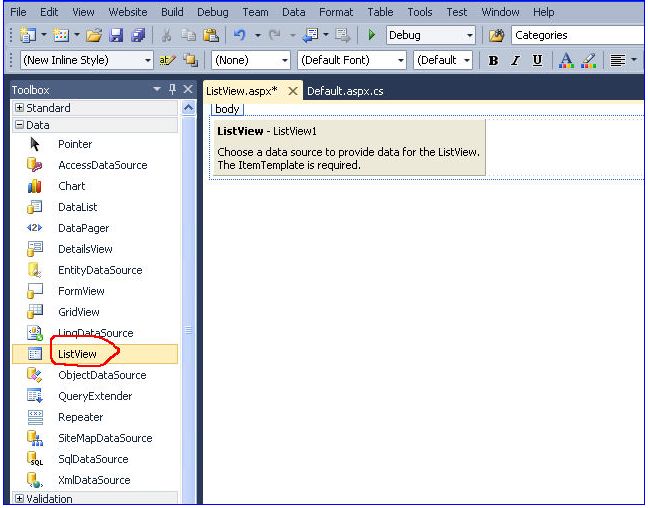Click the Navigate Backward icon

(310, 36)
